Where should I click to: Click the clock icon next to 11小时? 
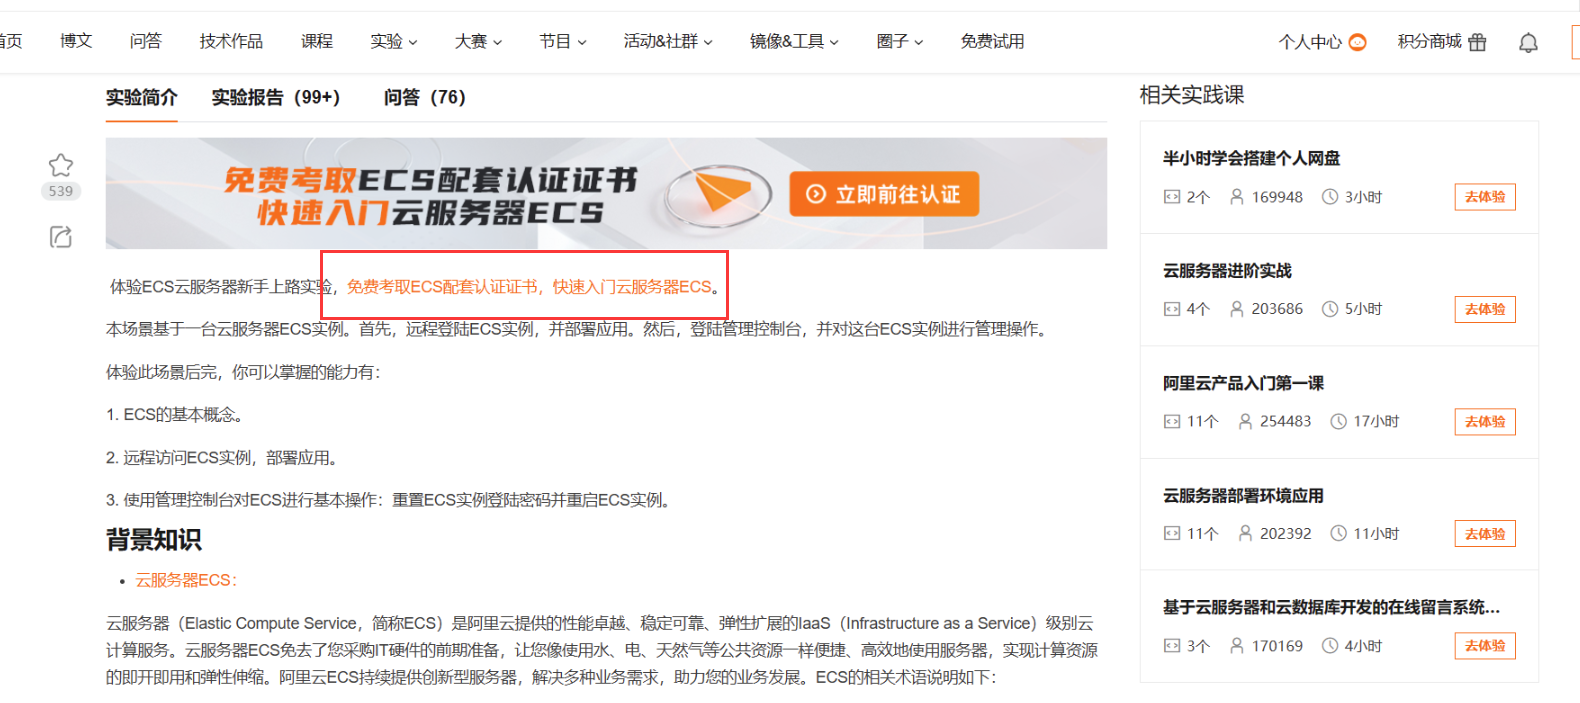click(1338, 534)
